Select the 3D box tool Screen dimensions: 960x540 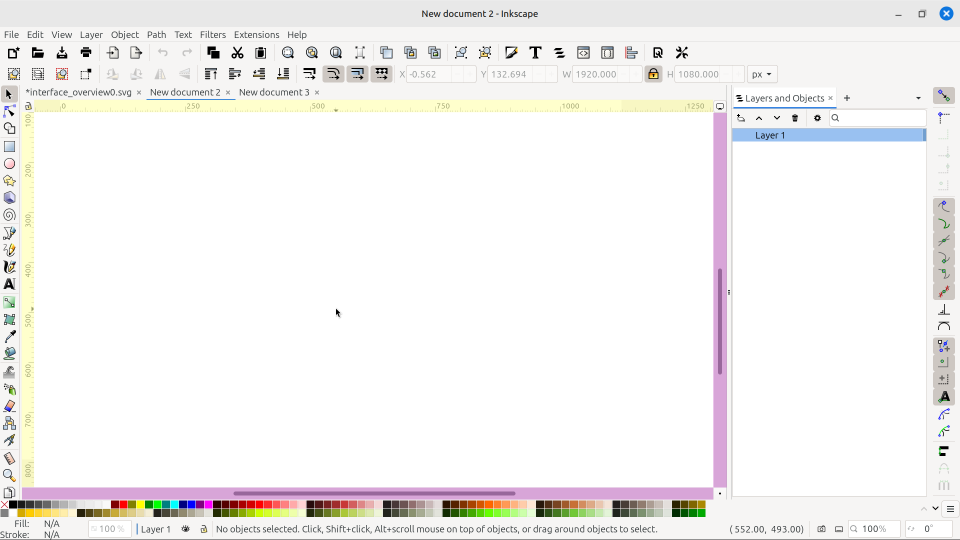click(x=9, y=198)
